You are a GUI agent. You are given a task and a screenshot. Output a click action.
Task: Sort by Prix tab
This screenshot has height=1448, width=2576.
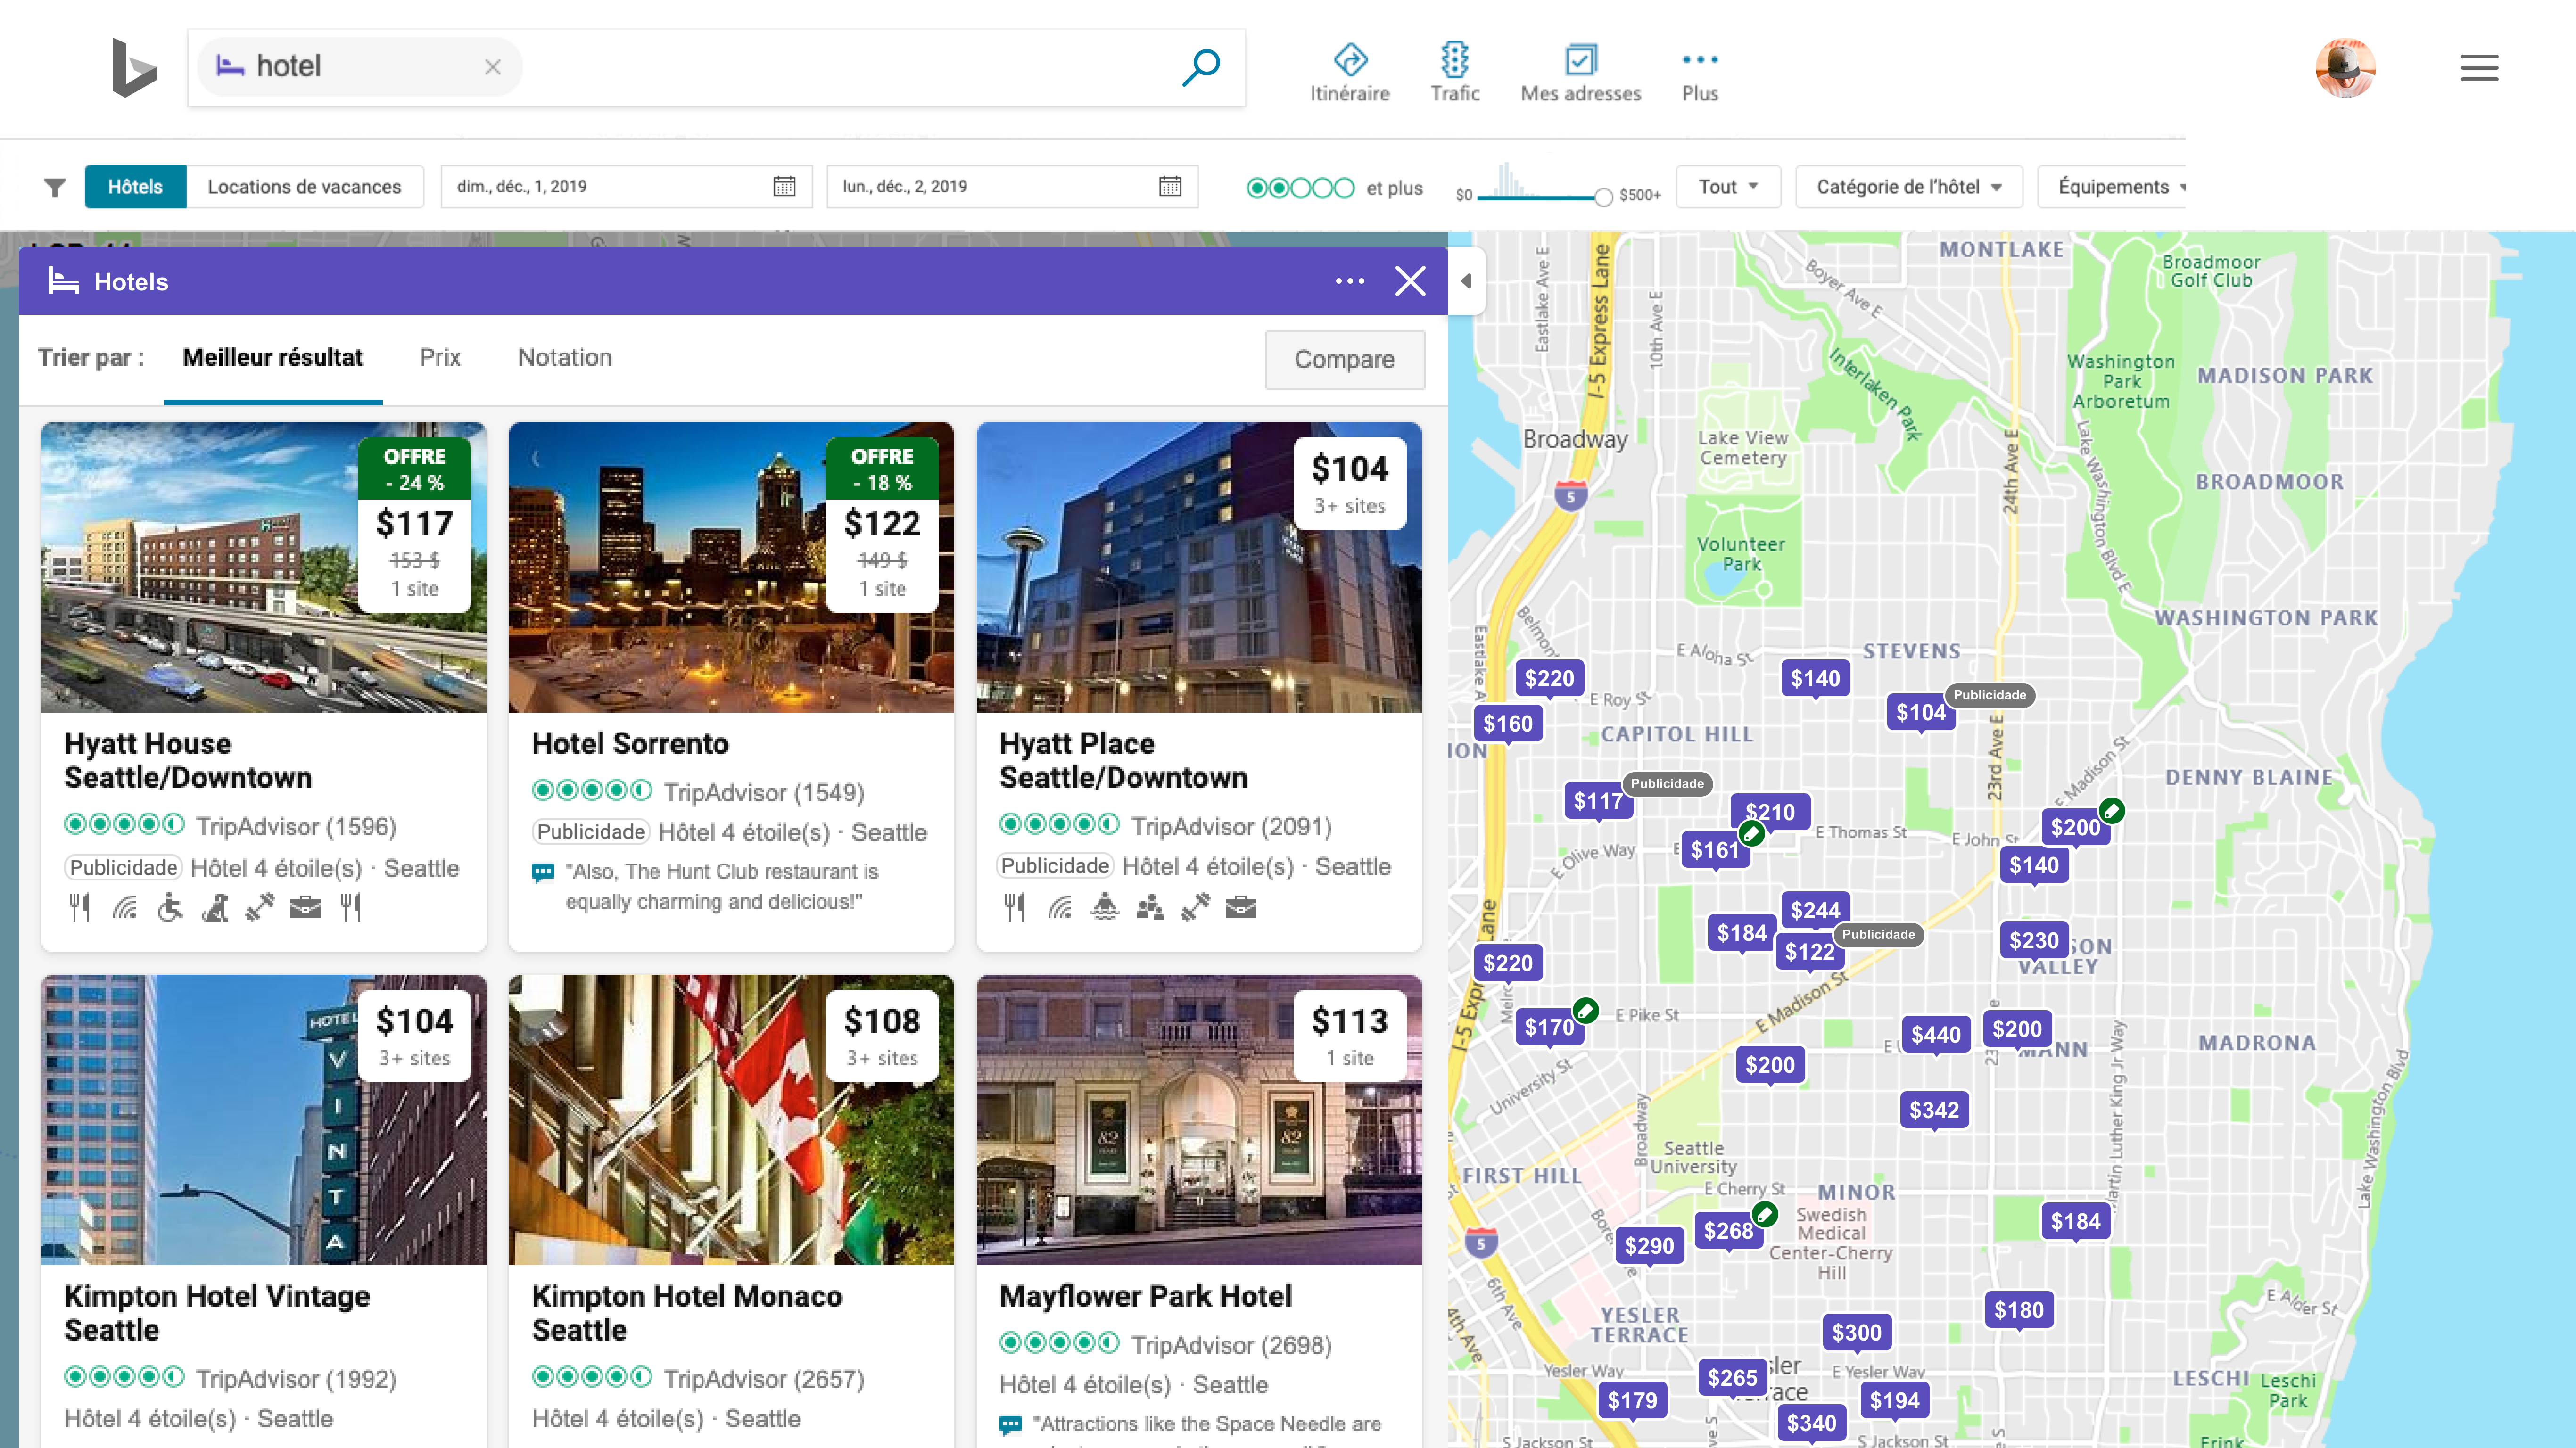coord(440,358)
